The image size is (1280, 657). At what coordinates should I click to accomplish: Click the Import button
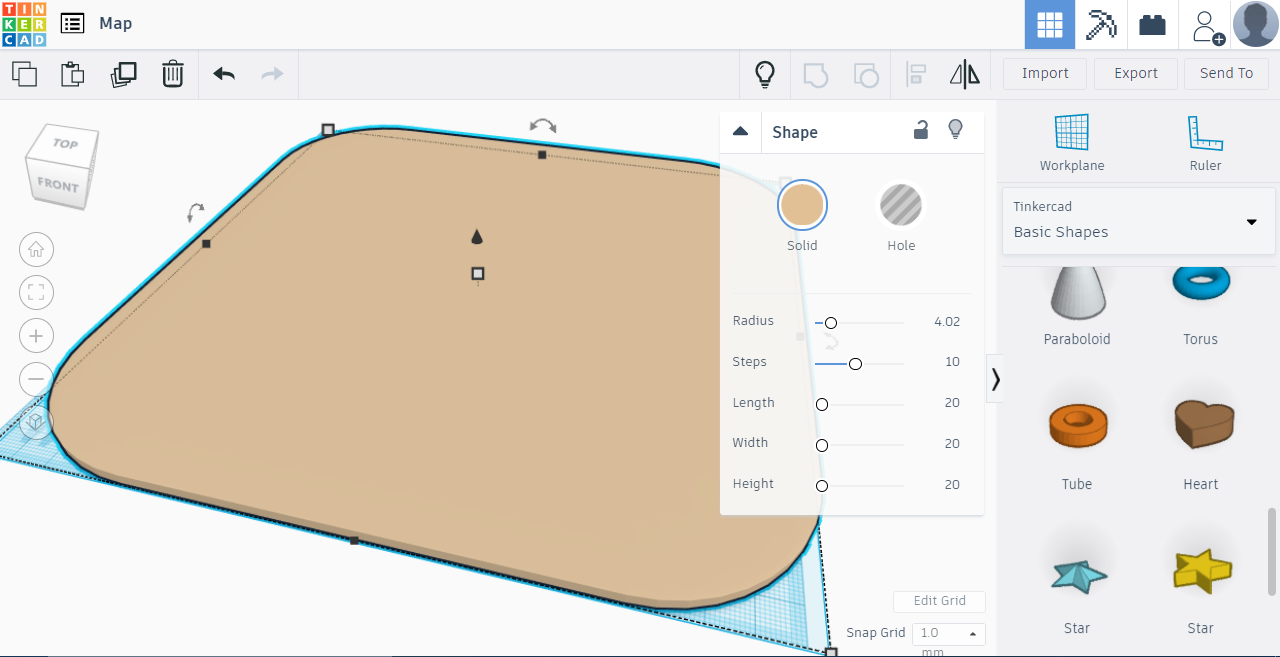(x=1045, y=73)
